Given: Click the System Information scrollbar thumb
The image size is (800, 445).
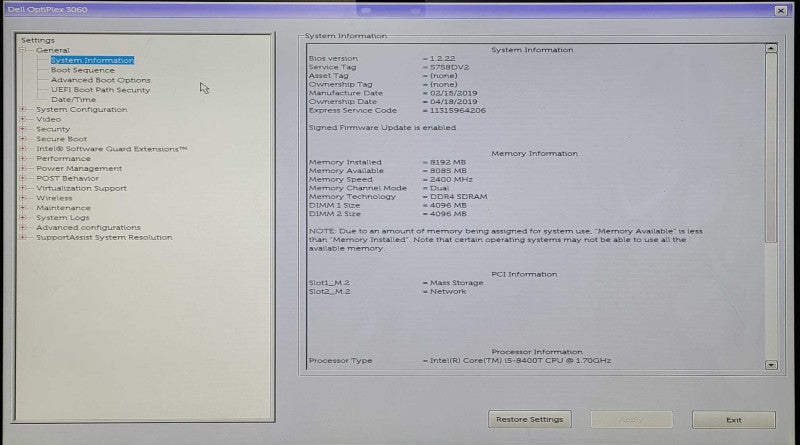Looking at the screenshot, I should pos(771,148).
